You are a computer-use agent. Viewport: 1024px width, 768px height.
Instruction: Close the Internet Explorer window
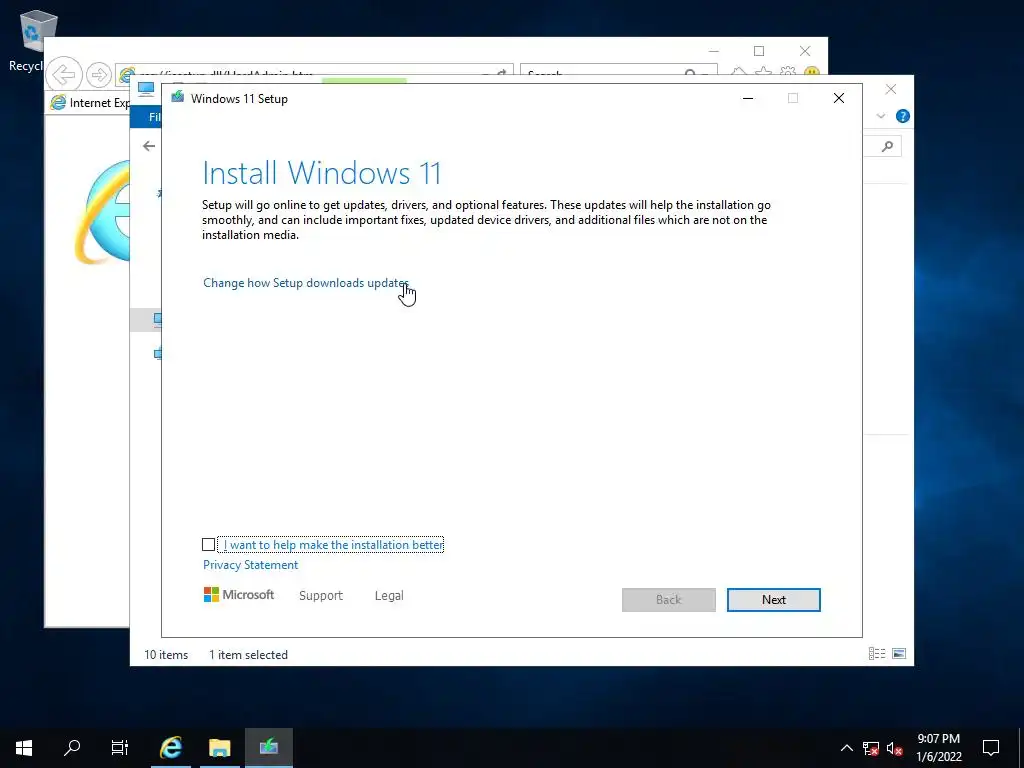(x=805, y=51)
